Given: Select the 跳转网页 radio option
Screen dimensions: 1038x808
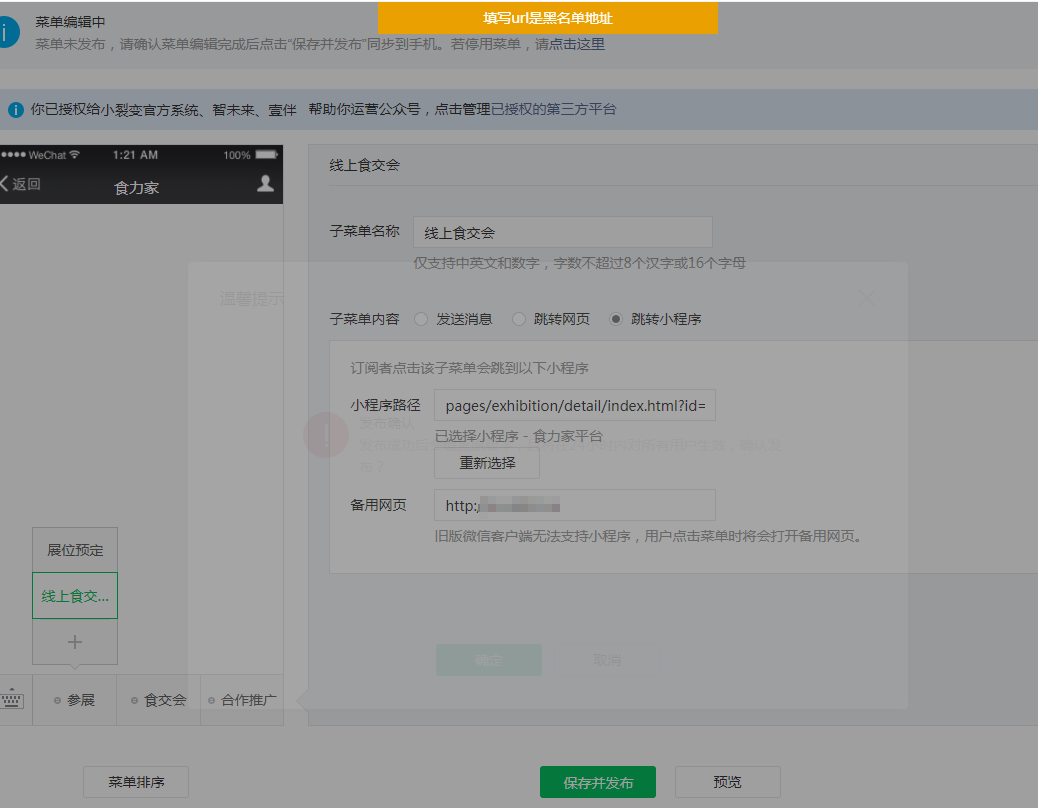Looking at the screenshot, I should tap(519, 319).
